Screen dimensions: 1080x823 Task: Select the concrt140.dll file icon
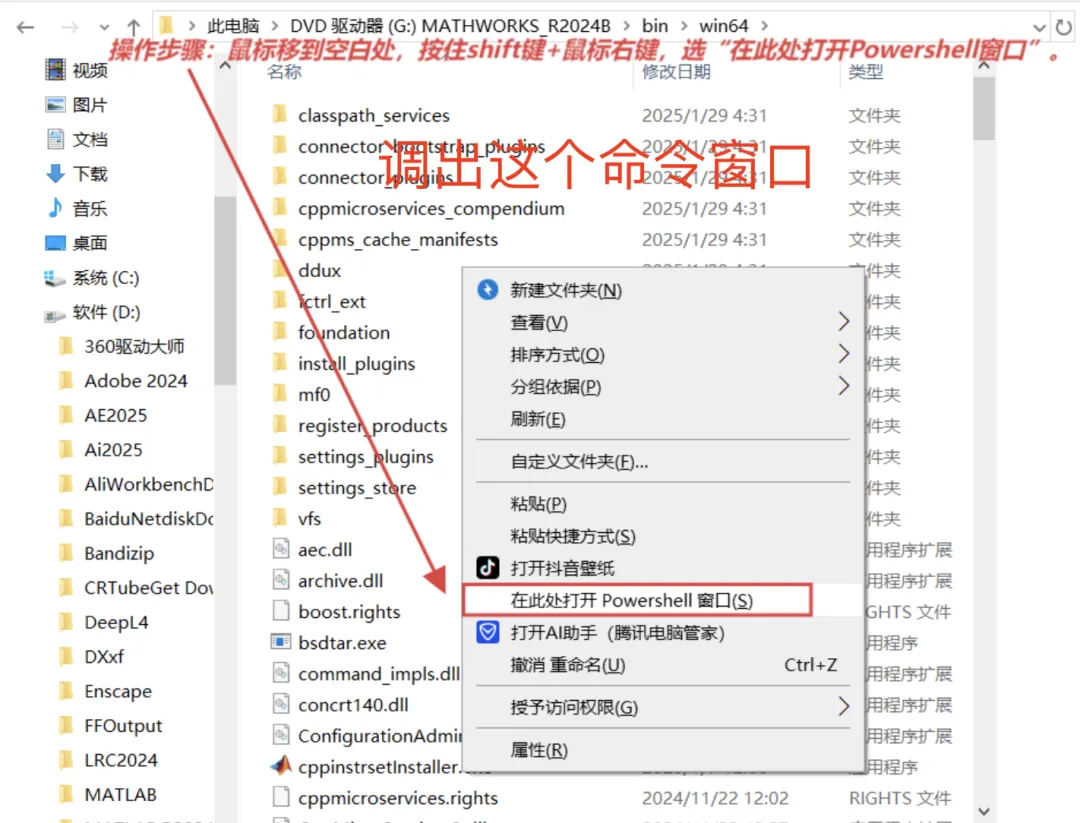280,704
